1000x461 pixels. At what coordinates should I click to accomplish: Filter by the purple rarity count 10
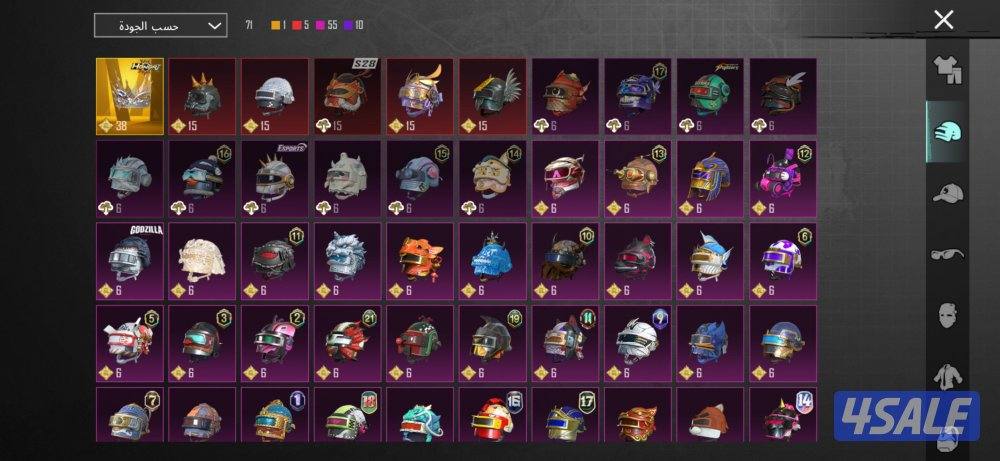click(354, 26)
